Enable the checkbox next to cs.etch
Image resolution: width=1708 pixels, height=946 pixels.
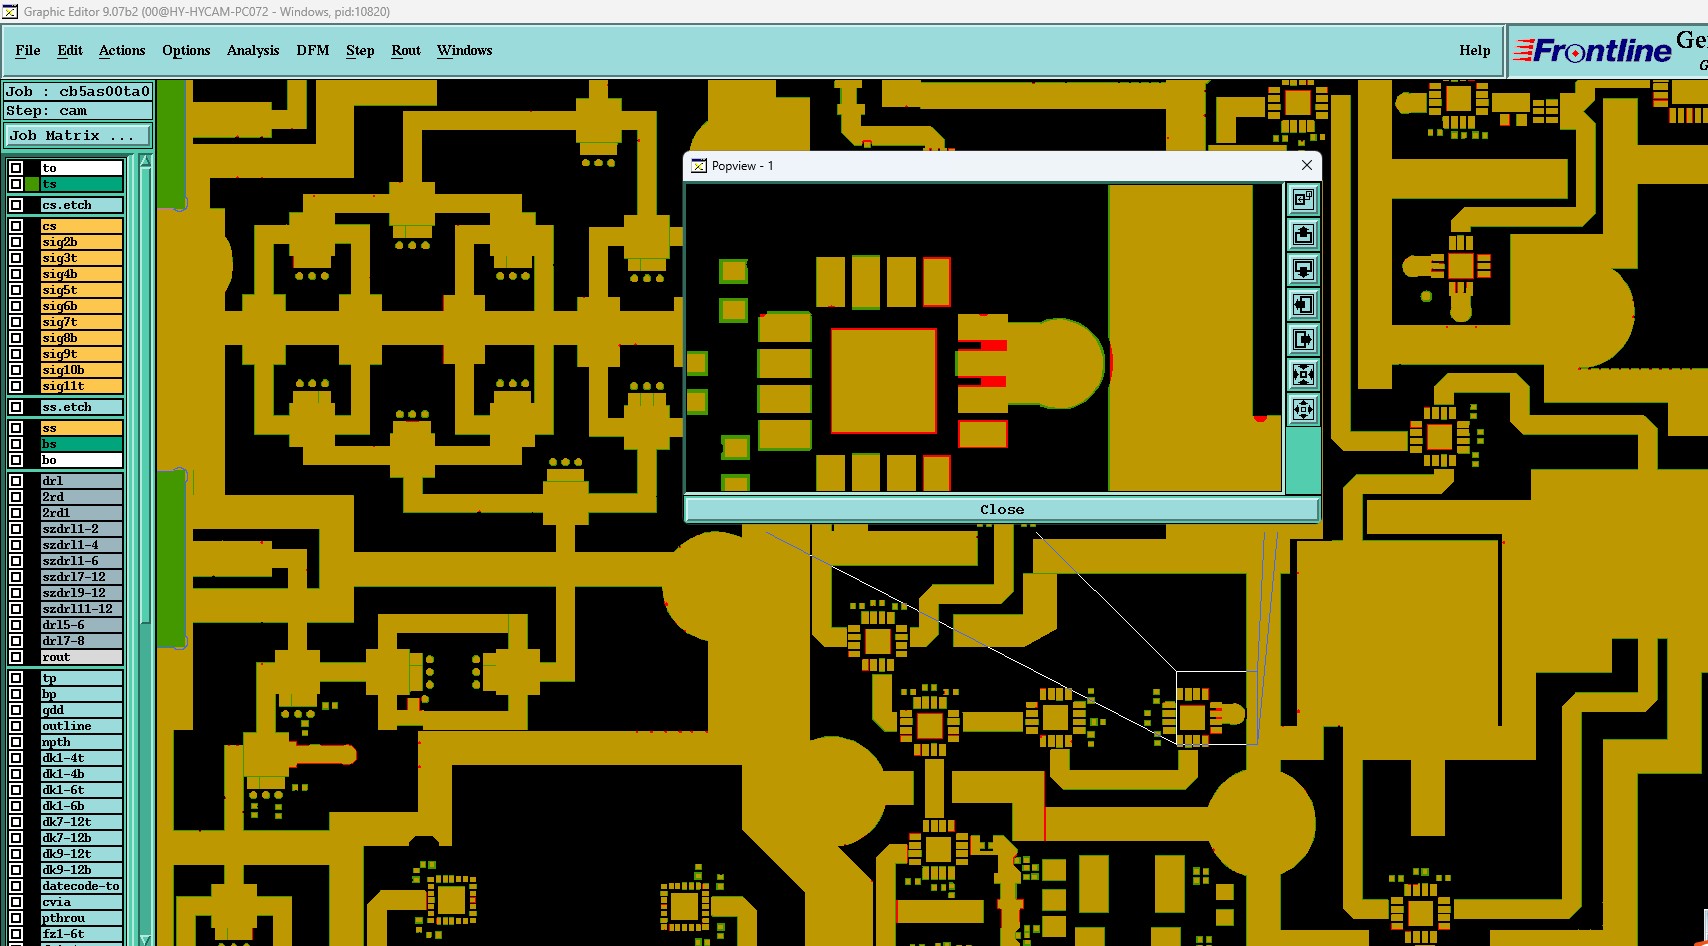[x=16, y=205]
